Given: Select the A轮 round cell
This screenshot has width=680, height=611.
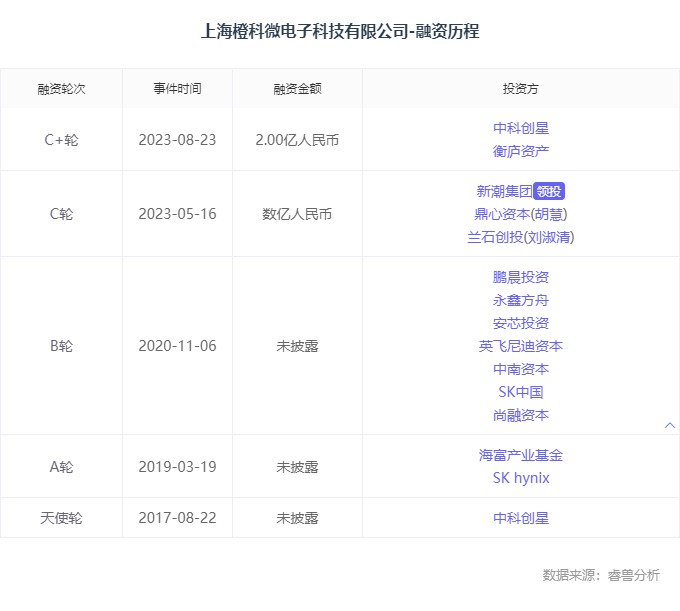Looking at the screenshot, I should (61, 467).
